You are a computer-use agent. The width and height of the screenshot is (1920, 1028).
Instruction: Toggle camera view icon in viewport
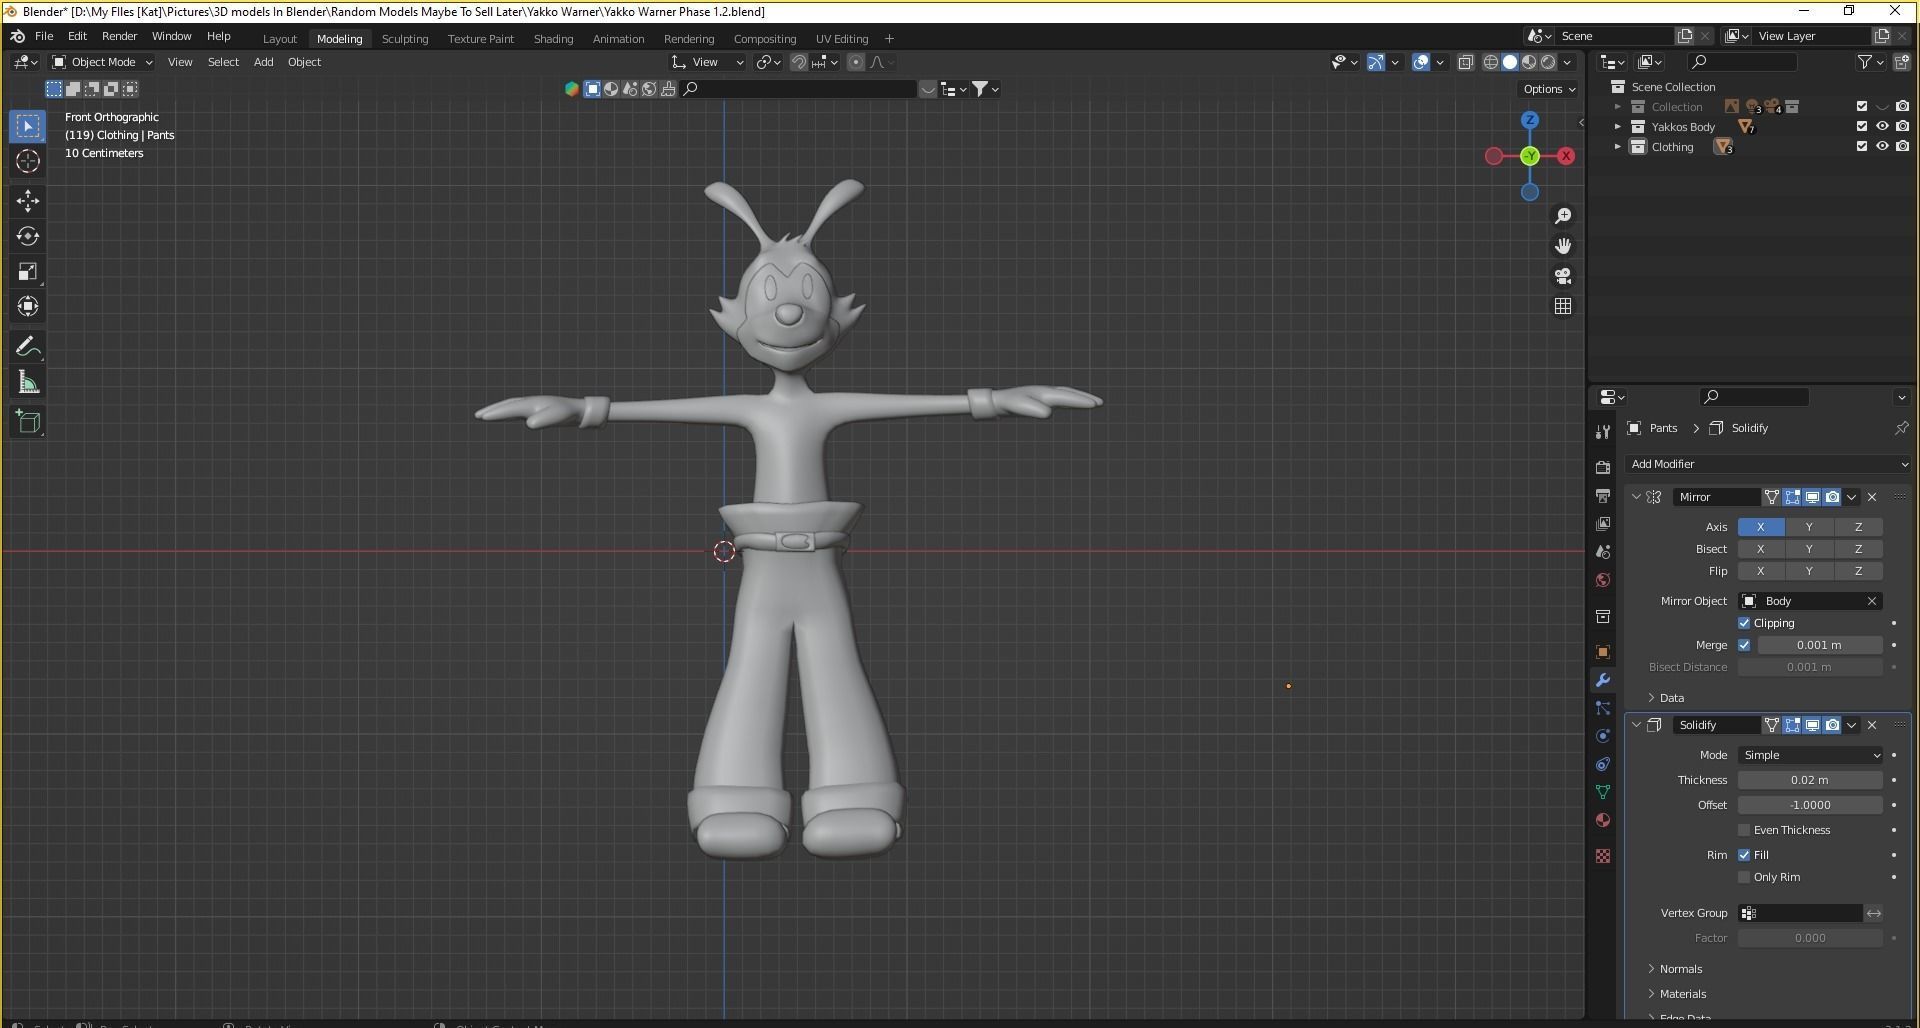coord(1563,276)
